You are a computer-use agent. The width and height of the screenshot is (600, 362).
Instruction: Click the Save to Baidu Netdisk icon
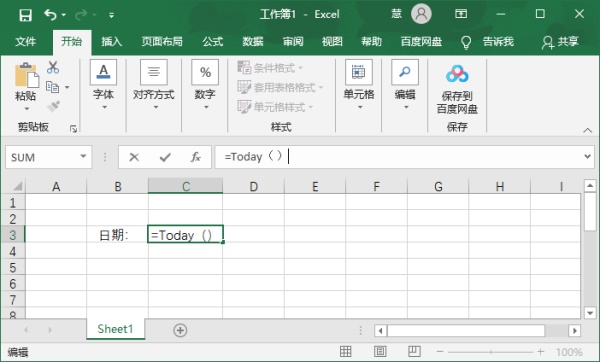457,74
